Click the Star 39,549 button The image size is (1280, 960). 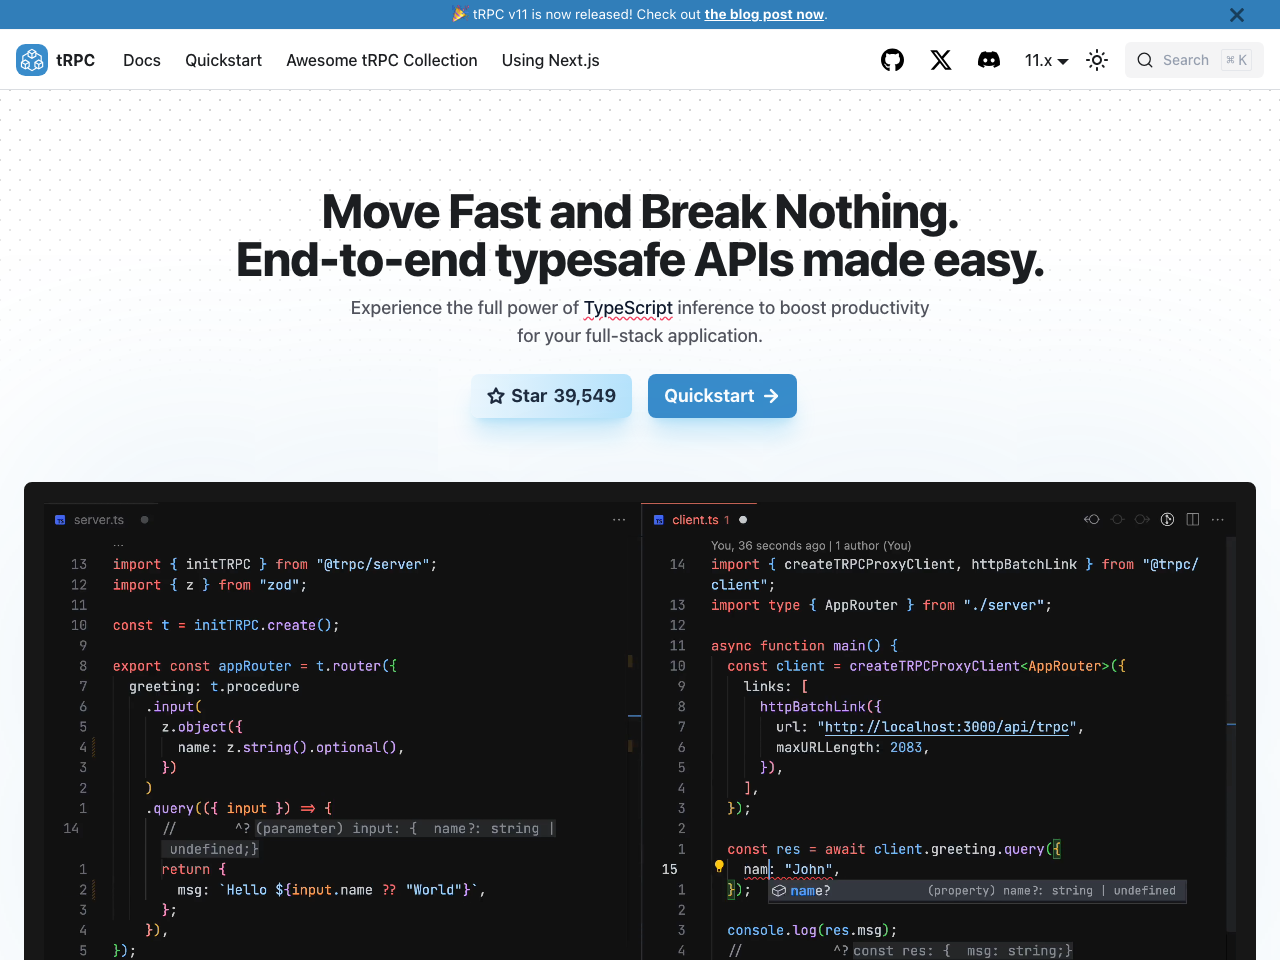coord(551,396)
